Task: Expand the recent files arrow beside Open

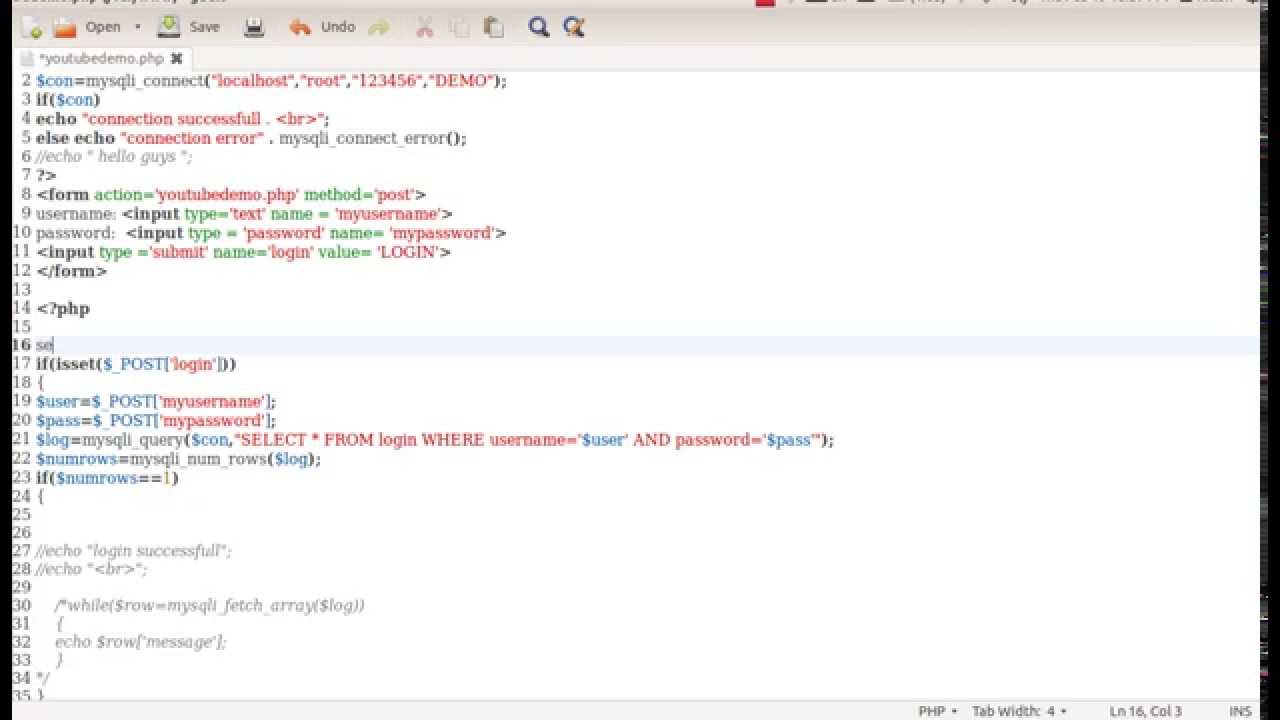Action: pyautogui.click(x=138, y=27)
